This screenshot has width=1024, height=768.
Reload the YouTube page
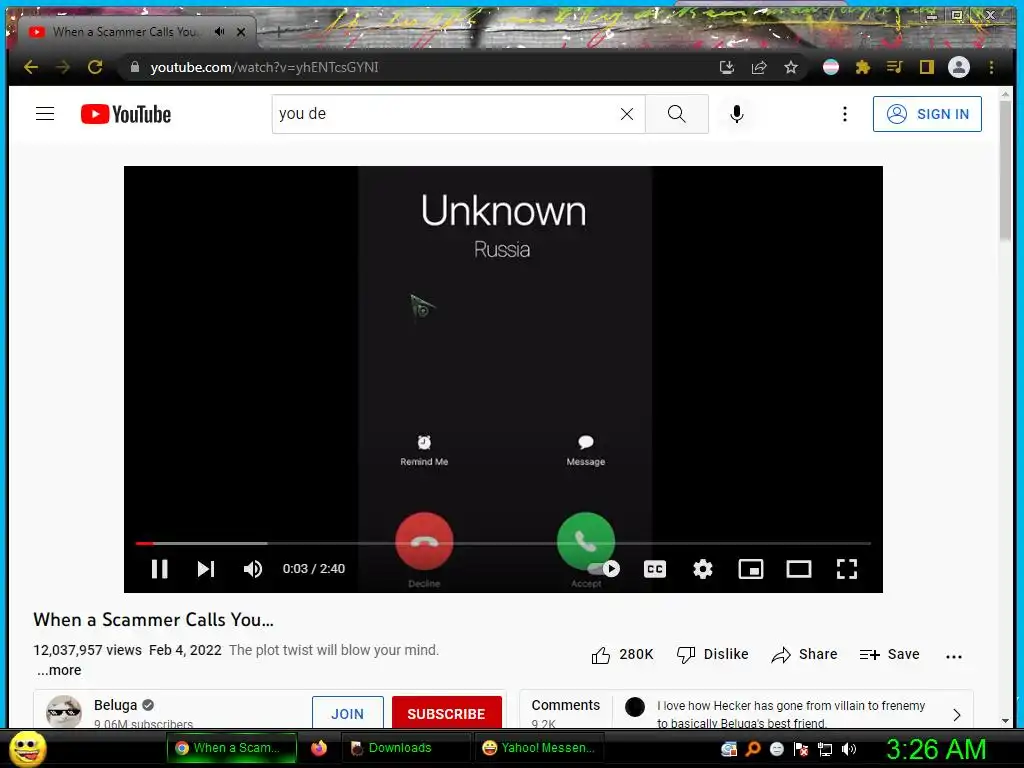click(x=95, y=67)
